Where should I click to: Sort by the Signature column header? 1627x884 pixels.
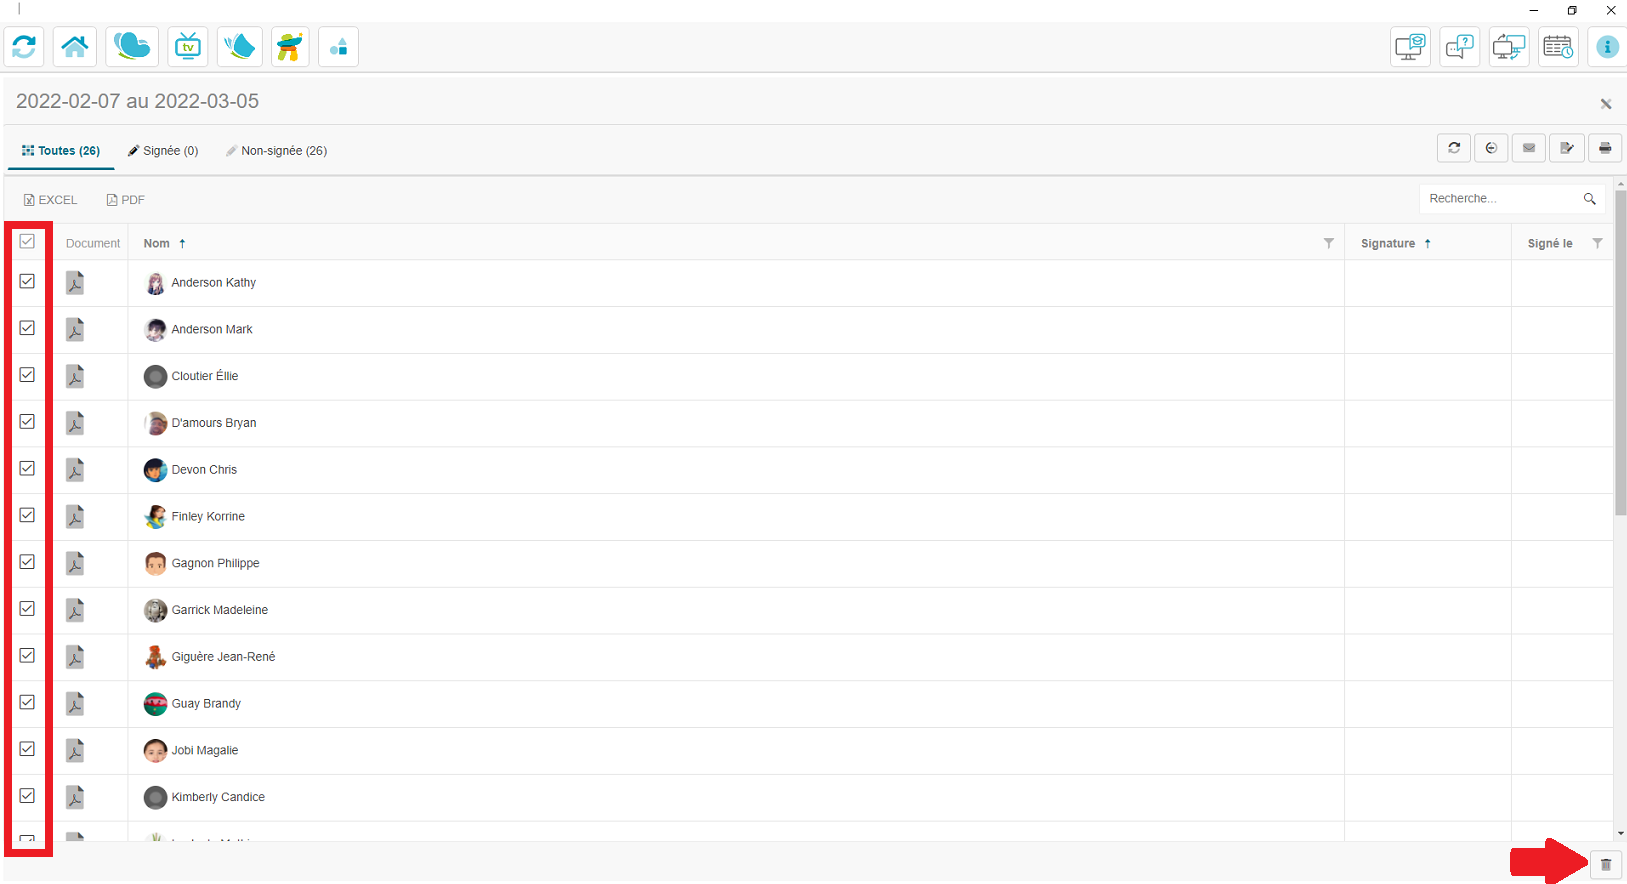(1388, 243)
